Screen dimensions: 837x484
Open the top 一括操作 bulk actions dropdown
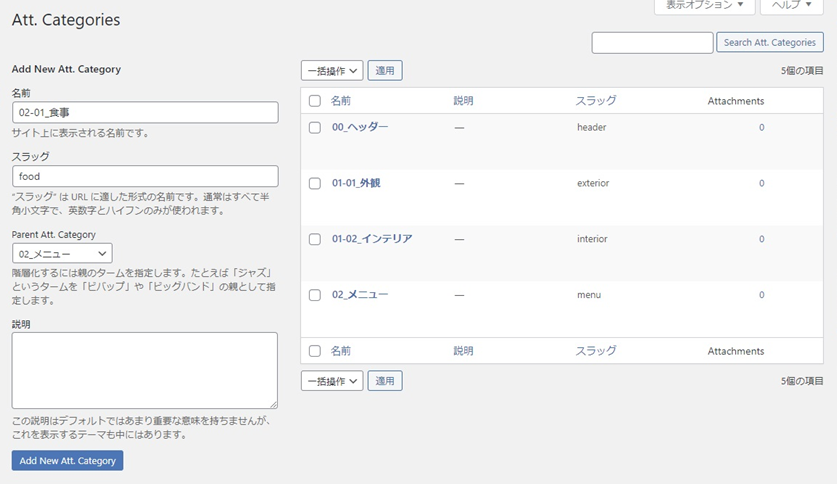pos(332,70)
